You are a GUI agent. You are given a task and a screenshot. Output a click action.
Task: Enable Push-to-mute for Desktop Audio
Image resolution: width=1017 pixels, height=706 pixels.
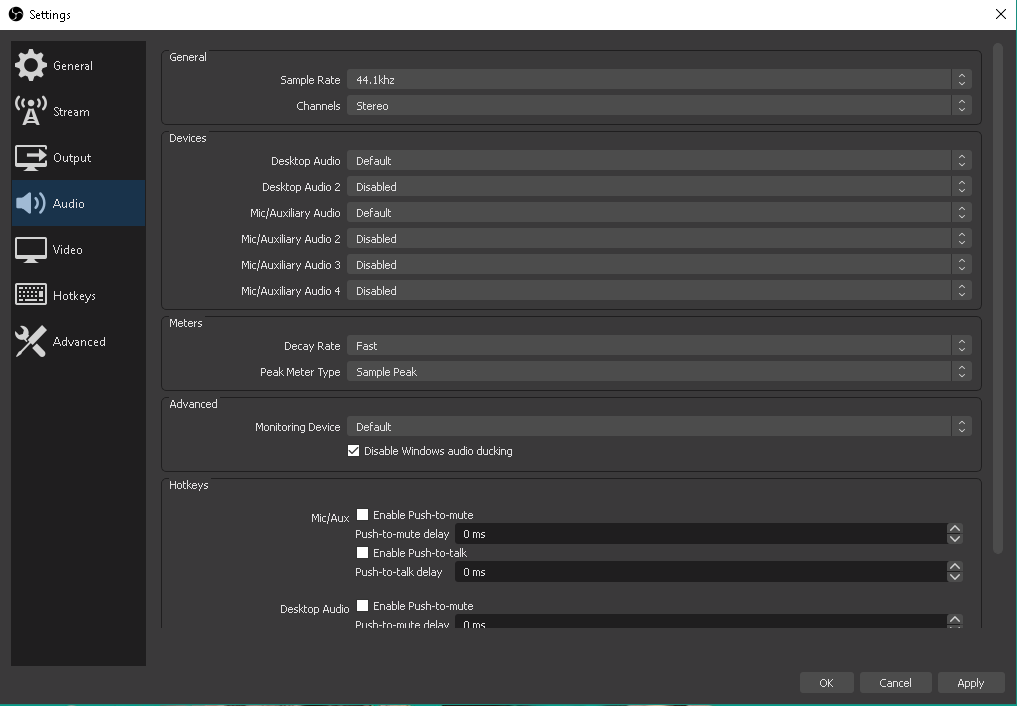363,606
